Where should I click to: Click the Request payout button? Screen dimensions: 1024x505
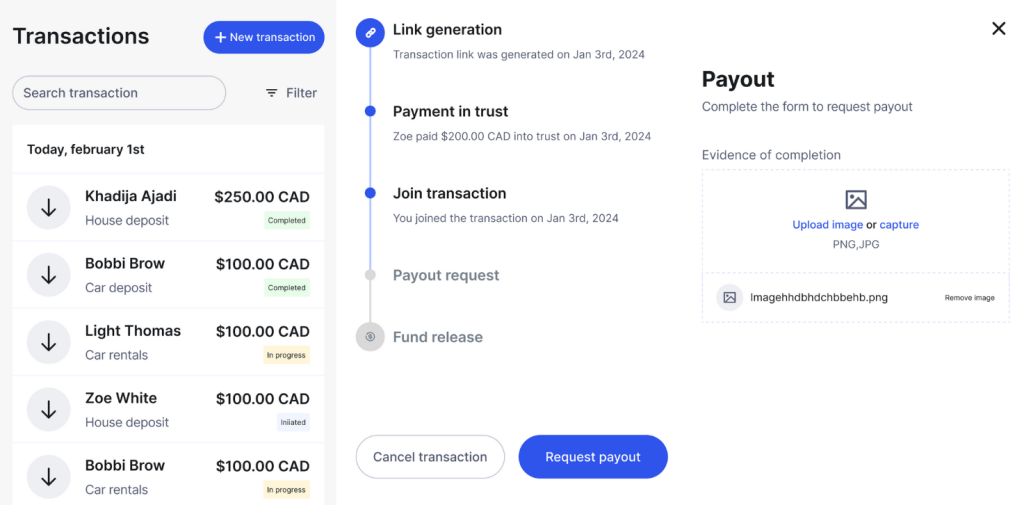click(x=593, y=457)
